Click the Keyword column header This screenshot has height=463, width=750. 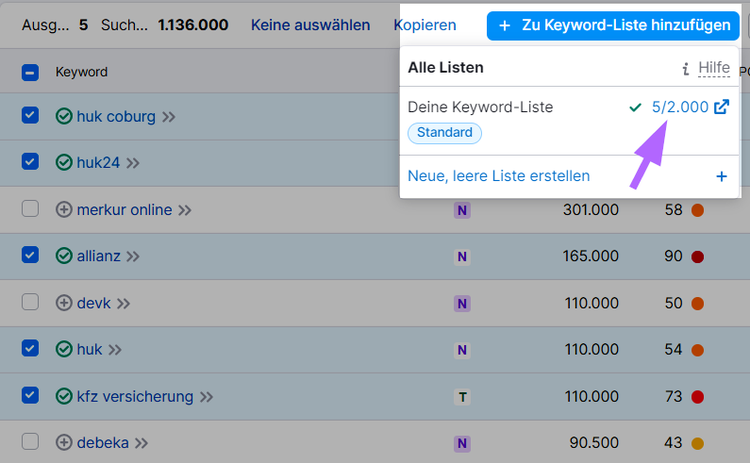tap(81, 72)
